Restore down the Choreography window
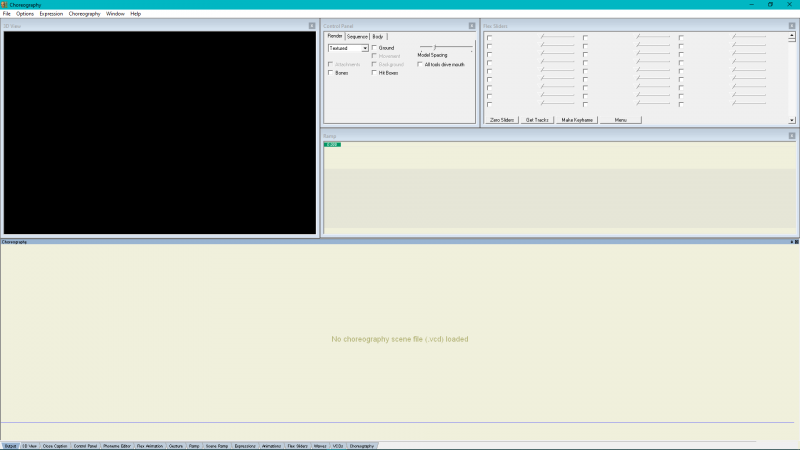800x450 pixels. [770, 4]
